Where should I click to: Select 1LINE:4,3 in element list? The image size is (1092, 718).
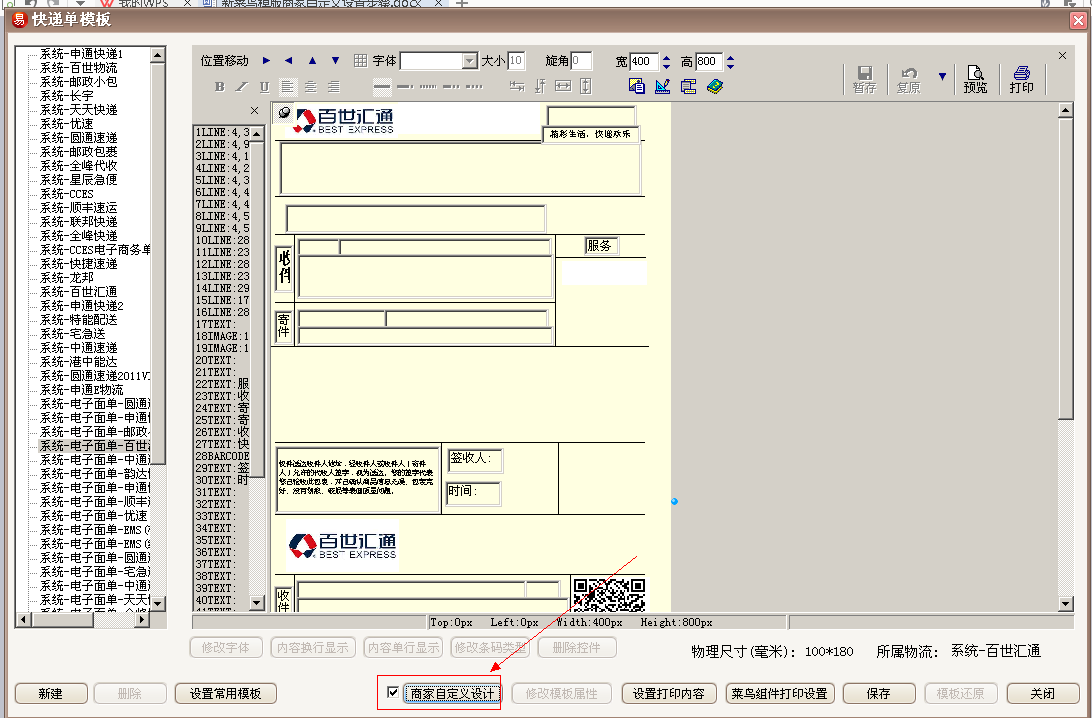[x=222, y=132]
